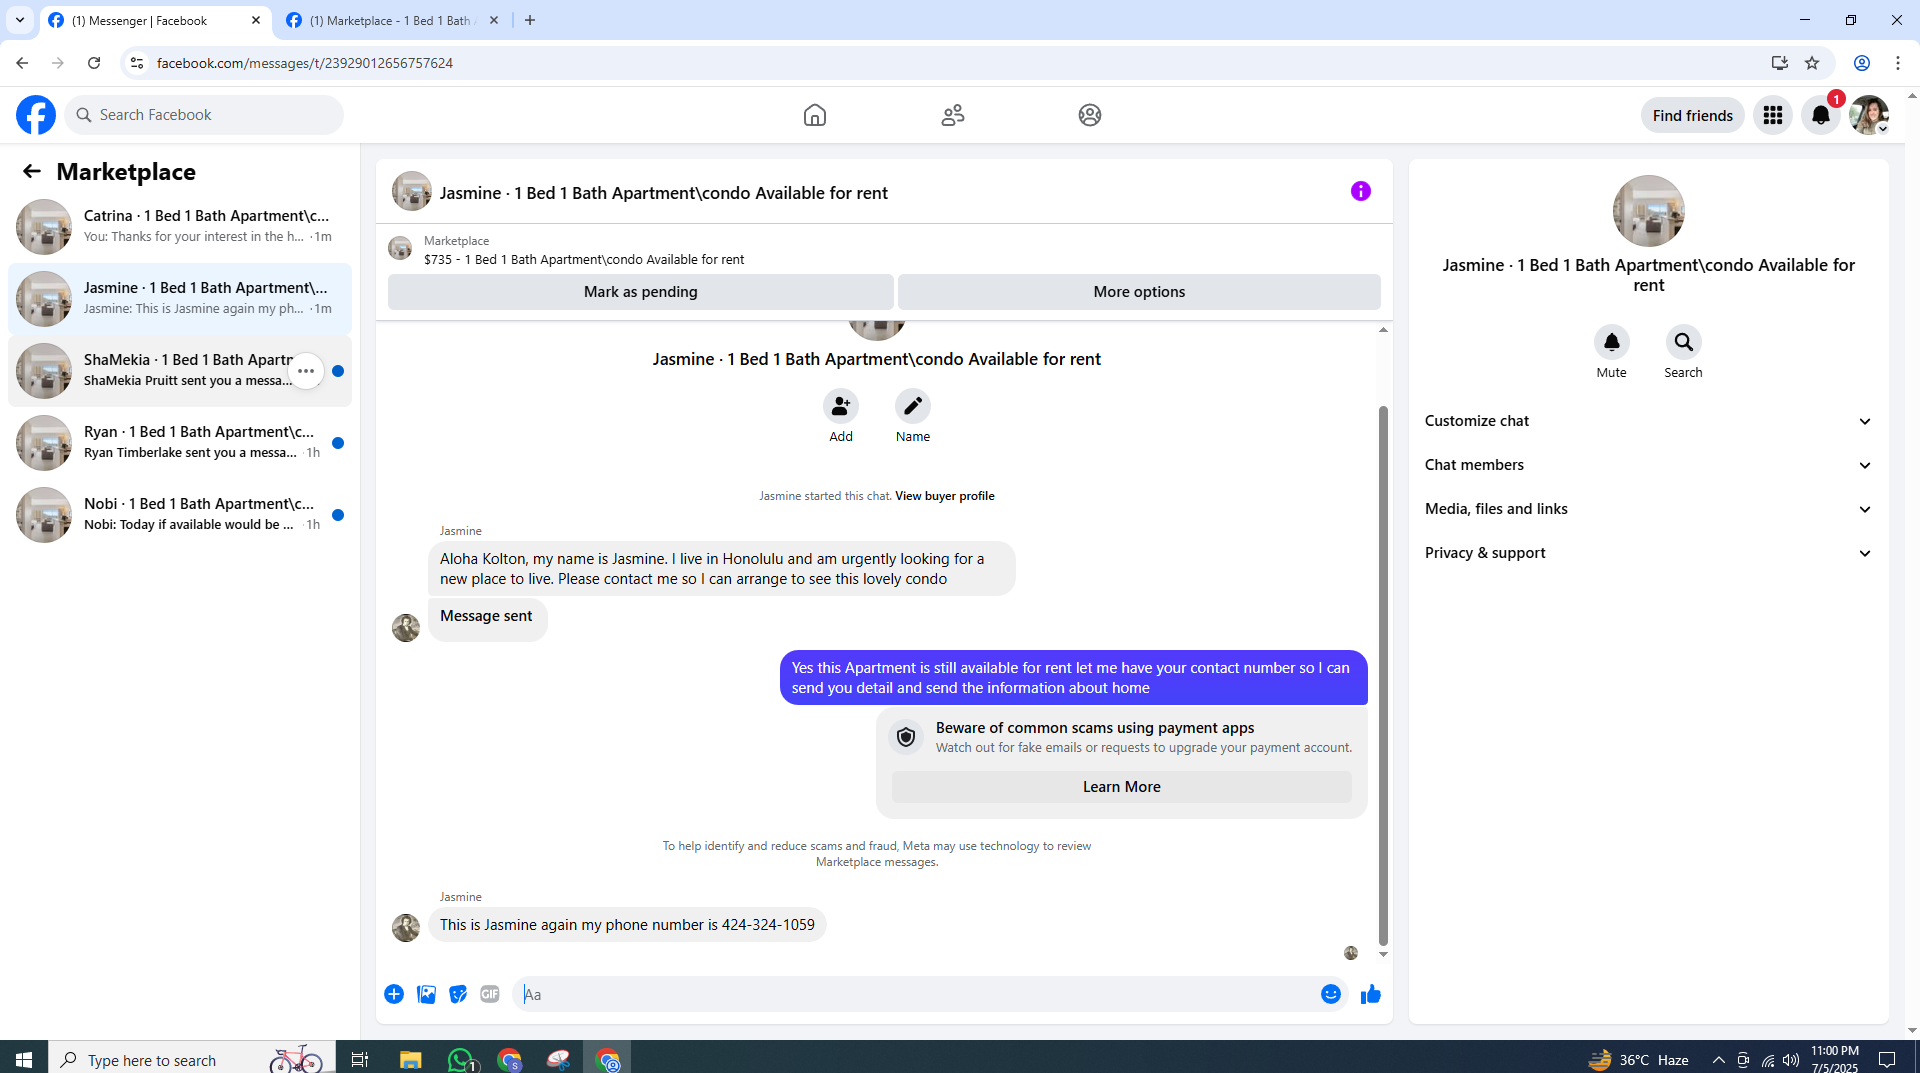Open more actions plus icon in composer
The image size is (1920, 1073).
[x=394, y=994]
